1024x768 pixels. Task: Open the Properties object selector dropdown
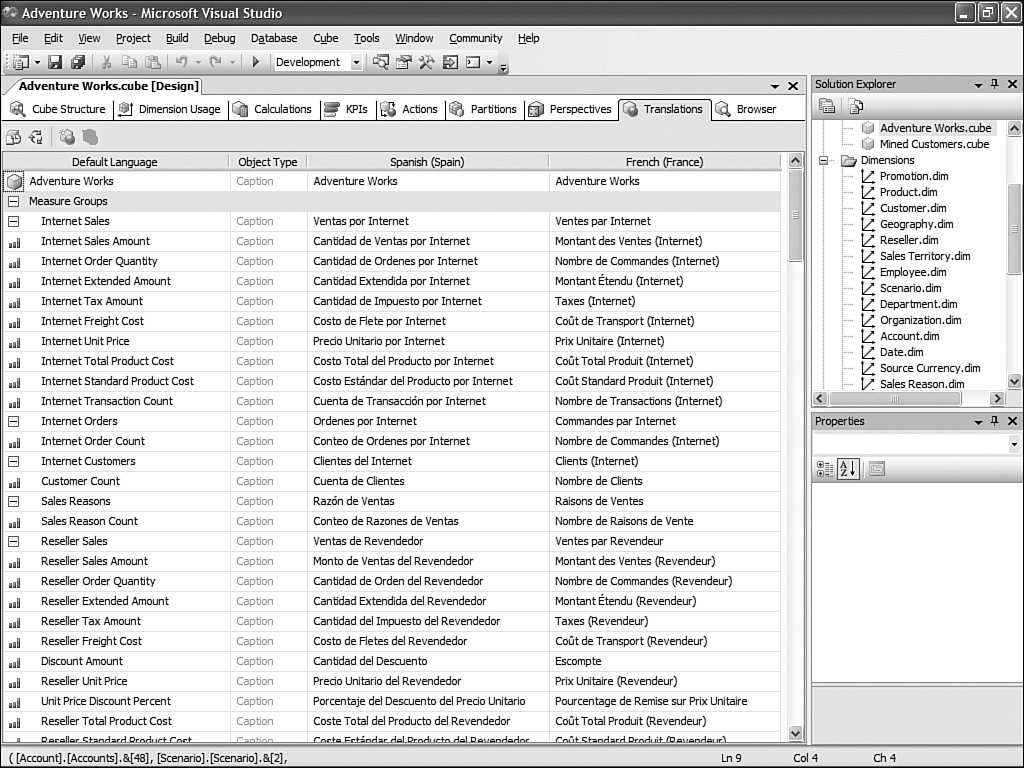[x=1014, y=445]
